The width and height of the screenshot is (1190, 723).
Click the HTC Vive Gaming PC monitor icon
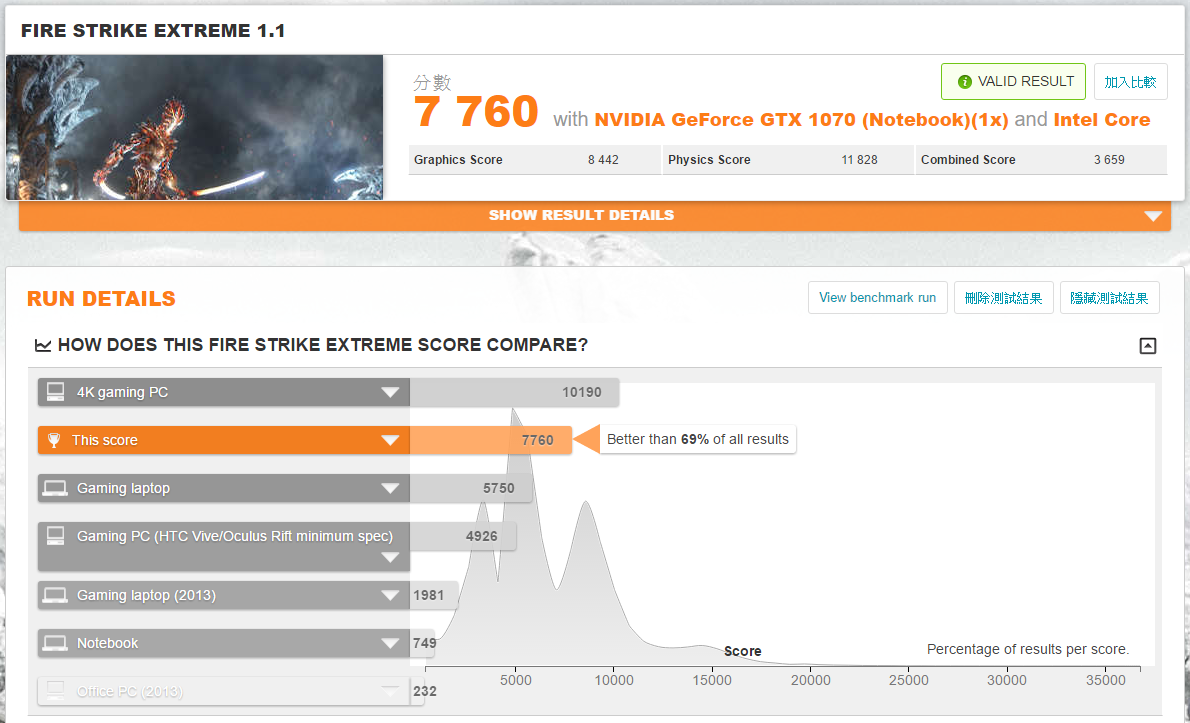[x=56, y=536]
